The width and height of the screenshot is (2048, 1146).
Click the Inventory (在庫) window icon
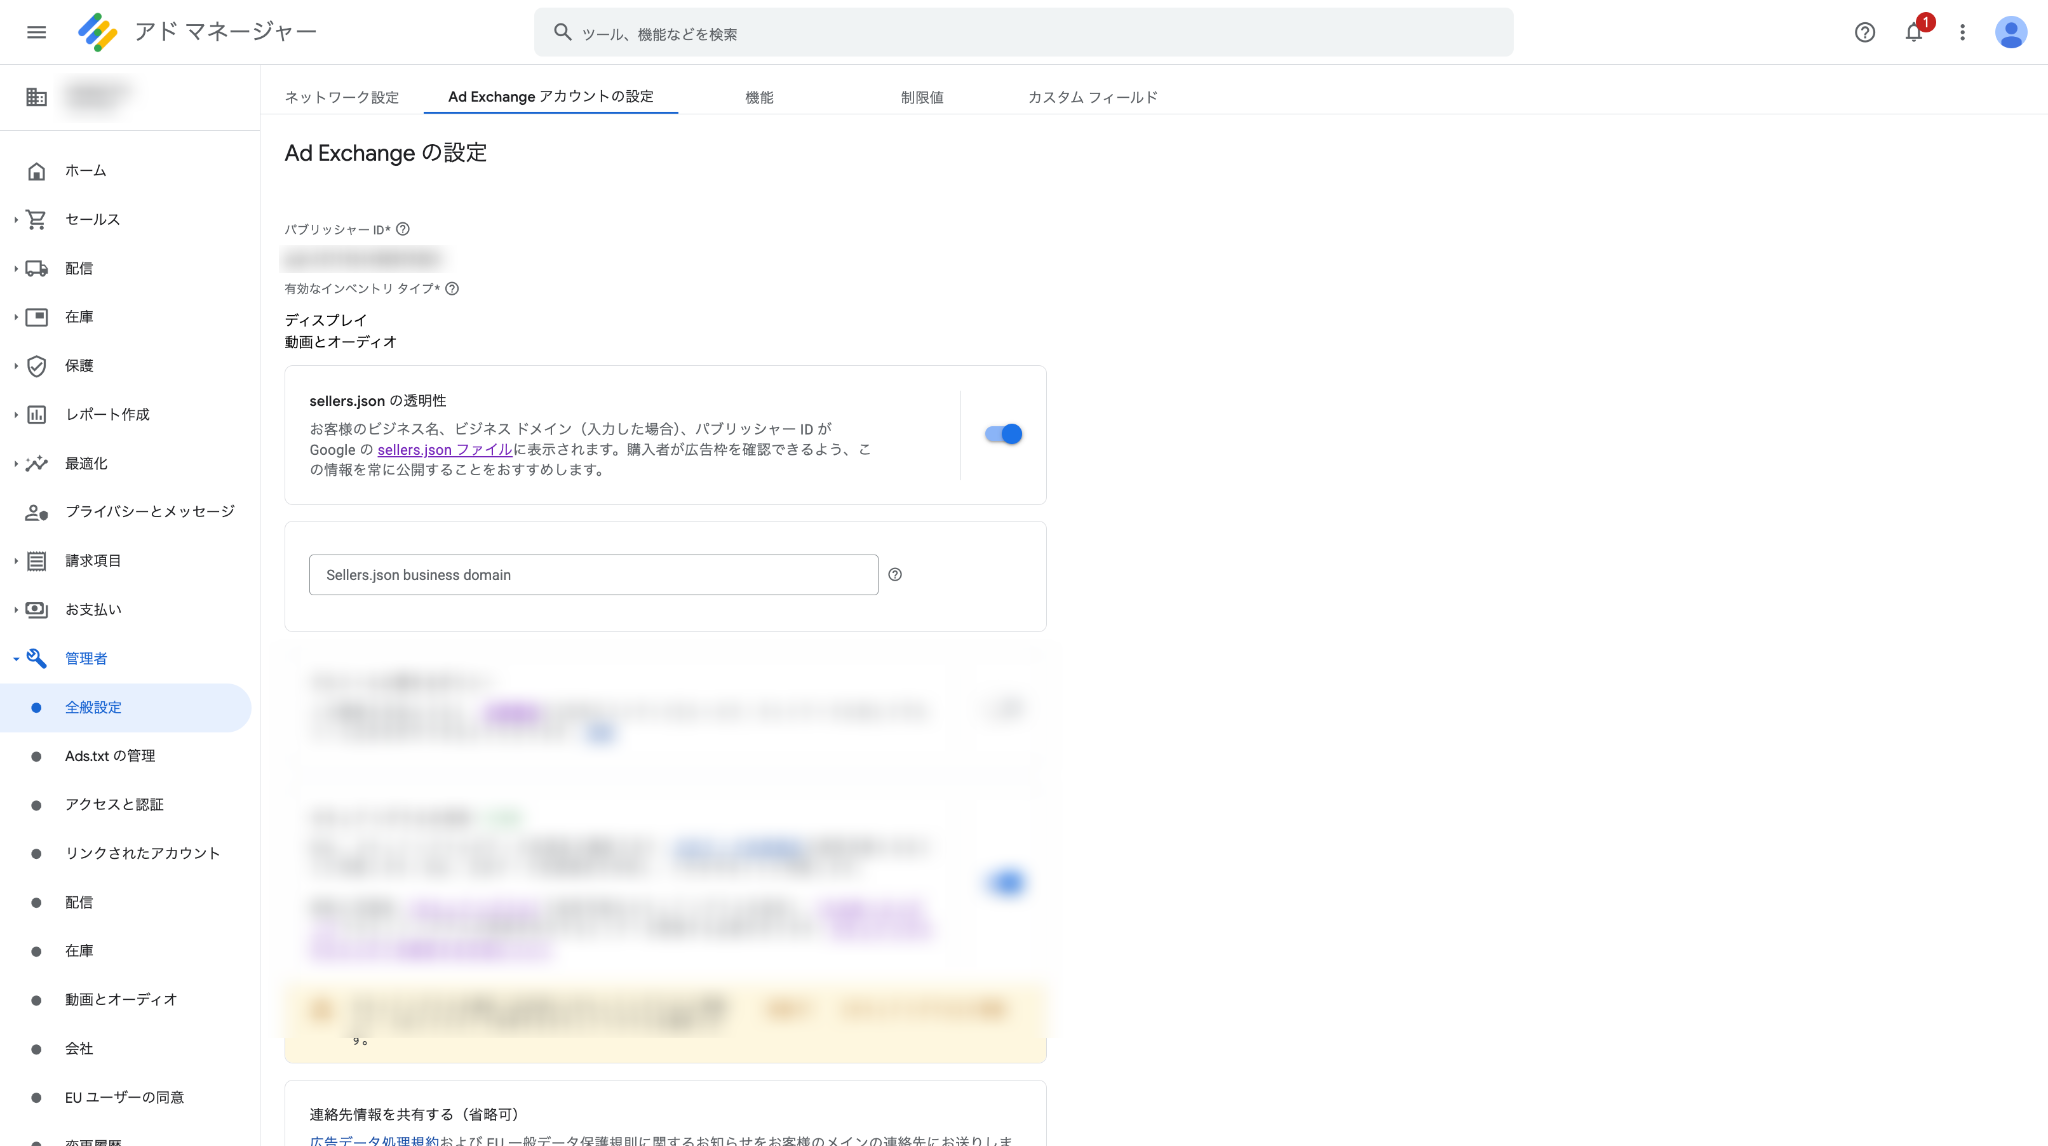click(x=36, y=317)
